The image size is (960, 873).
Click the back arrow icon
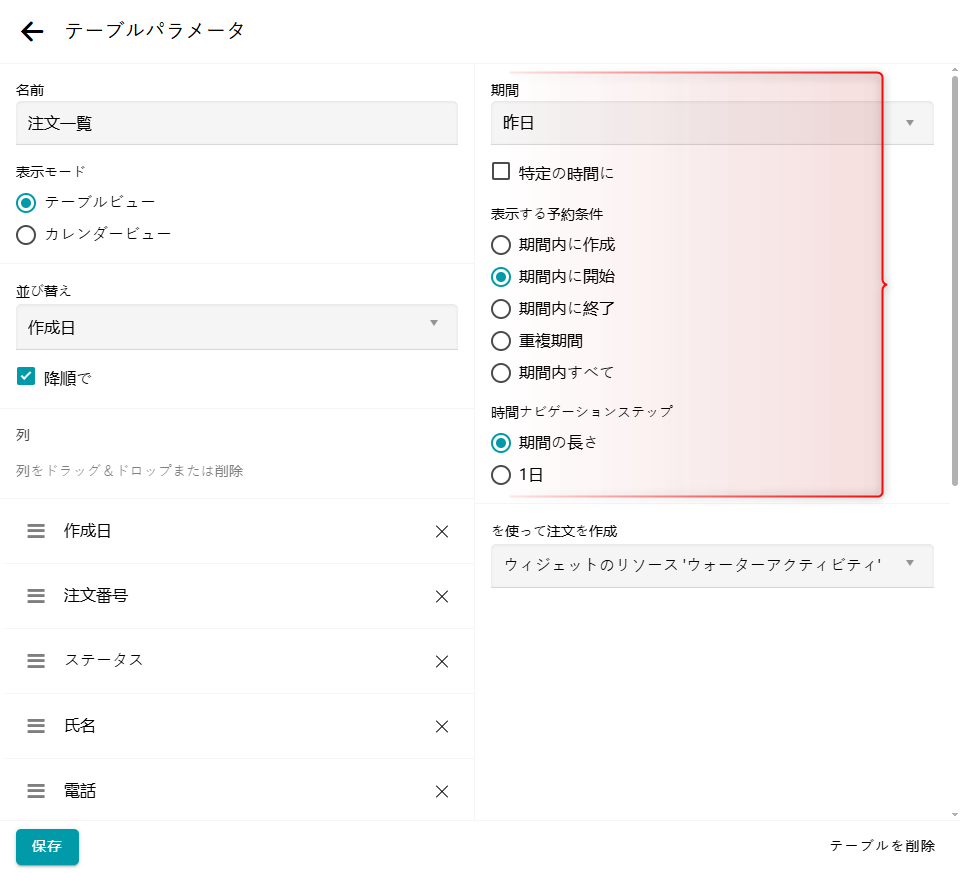pos(32,32)
